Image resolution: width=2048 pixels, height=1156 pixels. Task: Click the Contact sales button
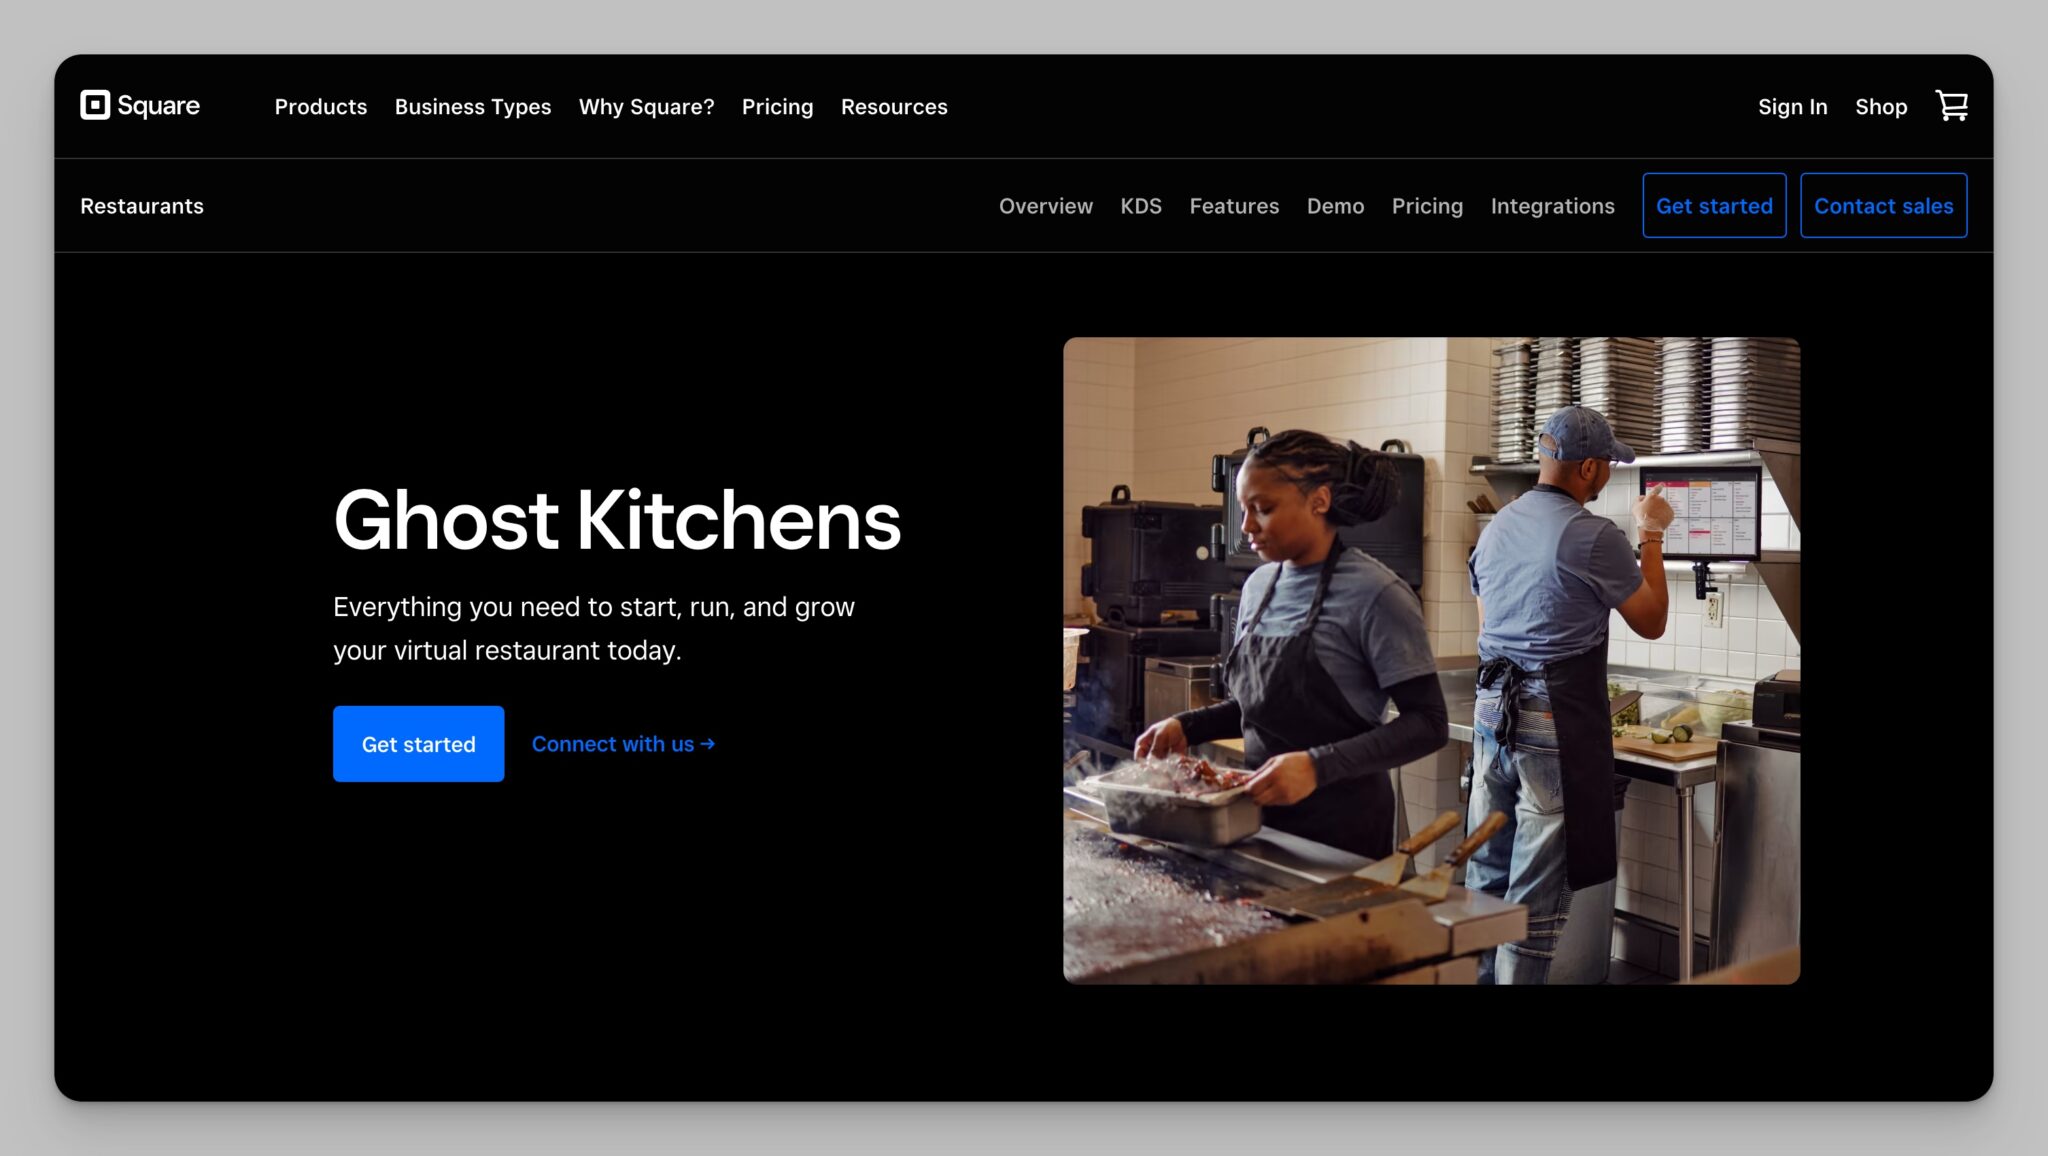(x=1883, y=205)
